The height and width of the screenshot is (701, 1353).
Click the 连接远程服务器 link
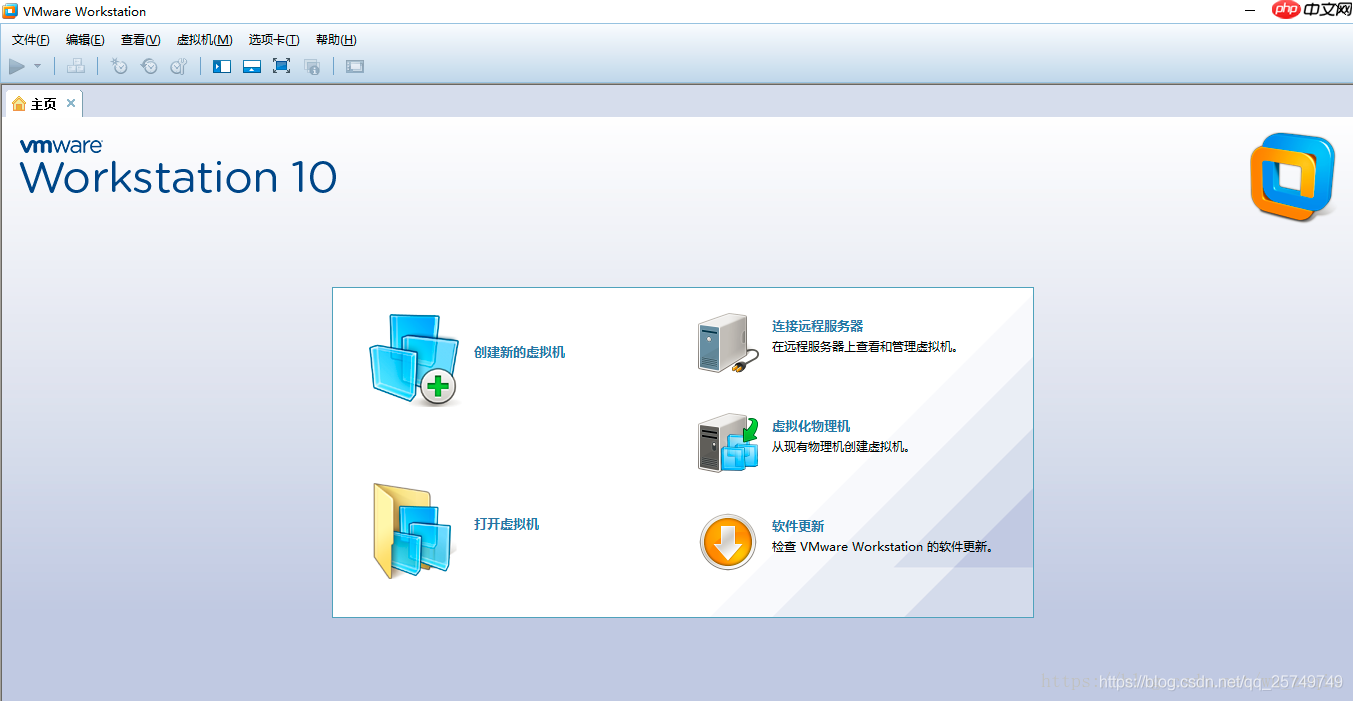click(817, 326)
